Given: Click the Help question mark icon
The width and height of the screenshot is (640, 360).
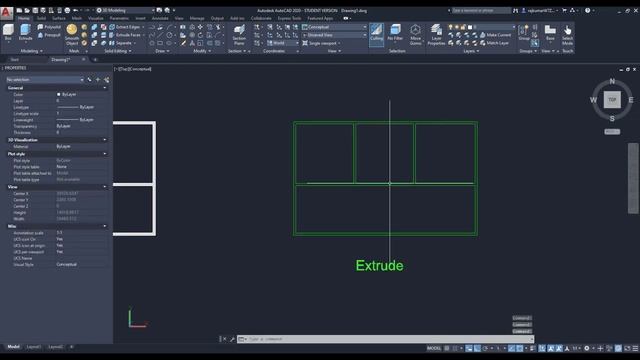Looking at the screenshot, I should coord(587,11).
